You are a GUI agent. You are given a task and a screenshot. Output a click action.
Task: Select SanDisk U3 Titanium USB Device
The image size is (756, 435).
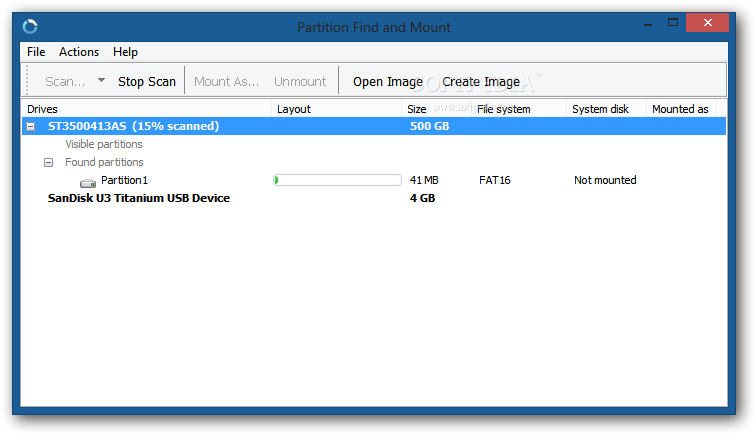139,198
